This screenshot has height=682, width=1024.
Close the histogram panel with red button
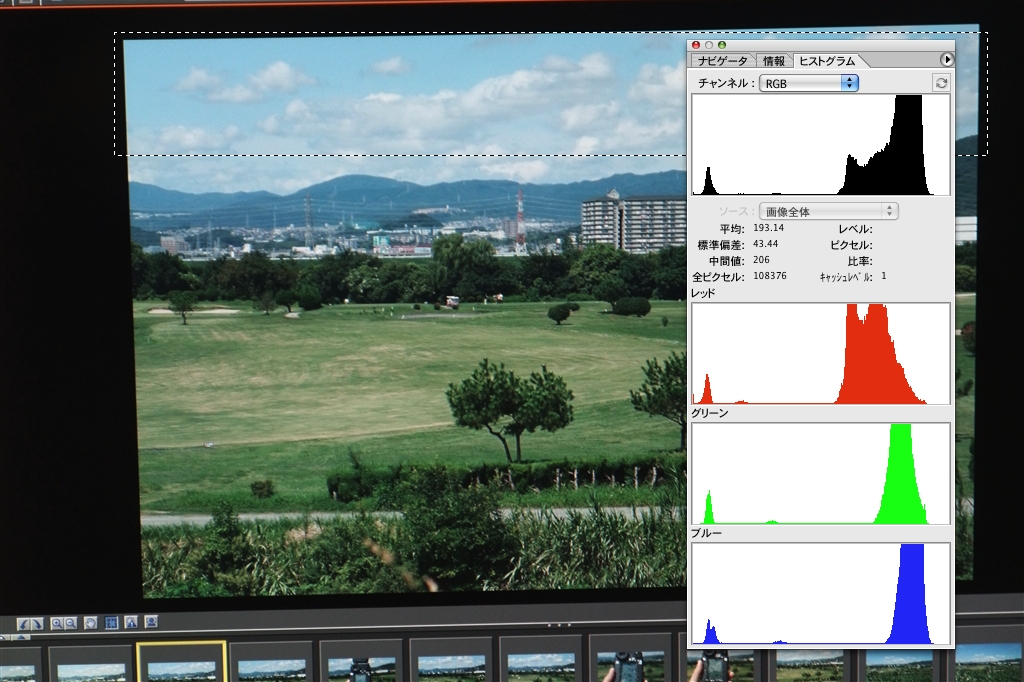tap(696, 45)
